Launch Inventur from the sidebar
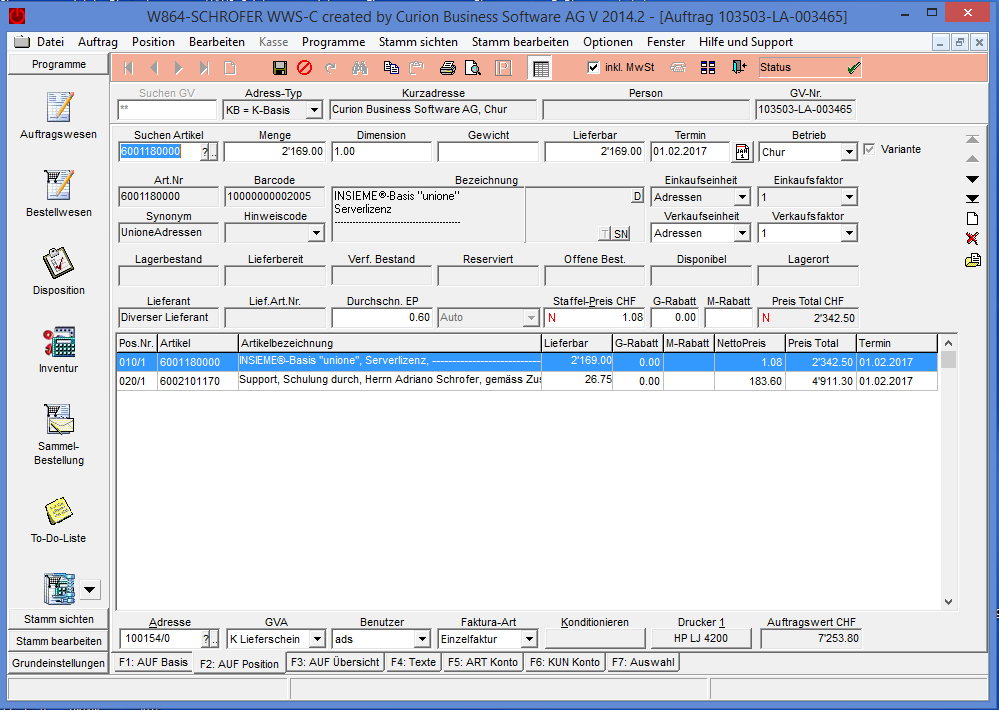Screen dimensions: 999x710 (59, 349)
